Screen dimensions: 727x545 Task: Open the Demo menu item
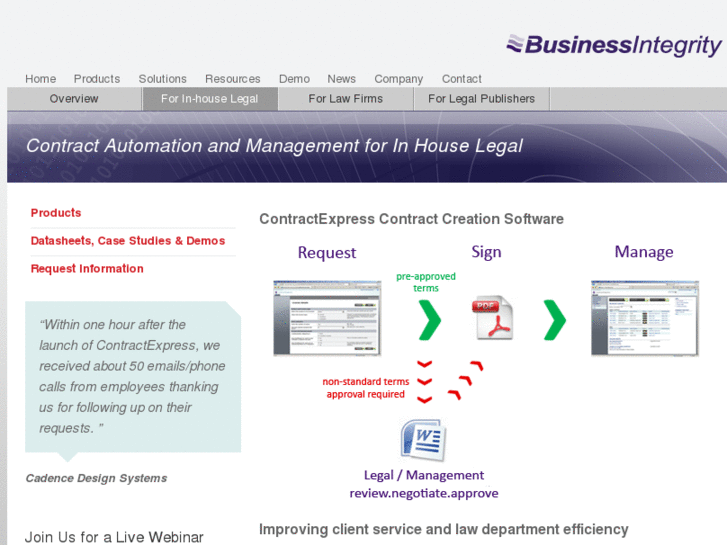pos(294,79)
